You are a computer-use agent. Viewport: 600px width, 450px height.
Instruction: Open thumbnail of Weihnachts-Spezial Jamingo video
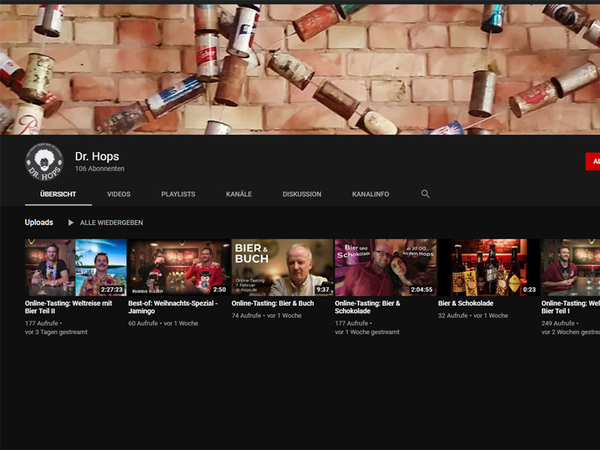tap(179, 267)
